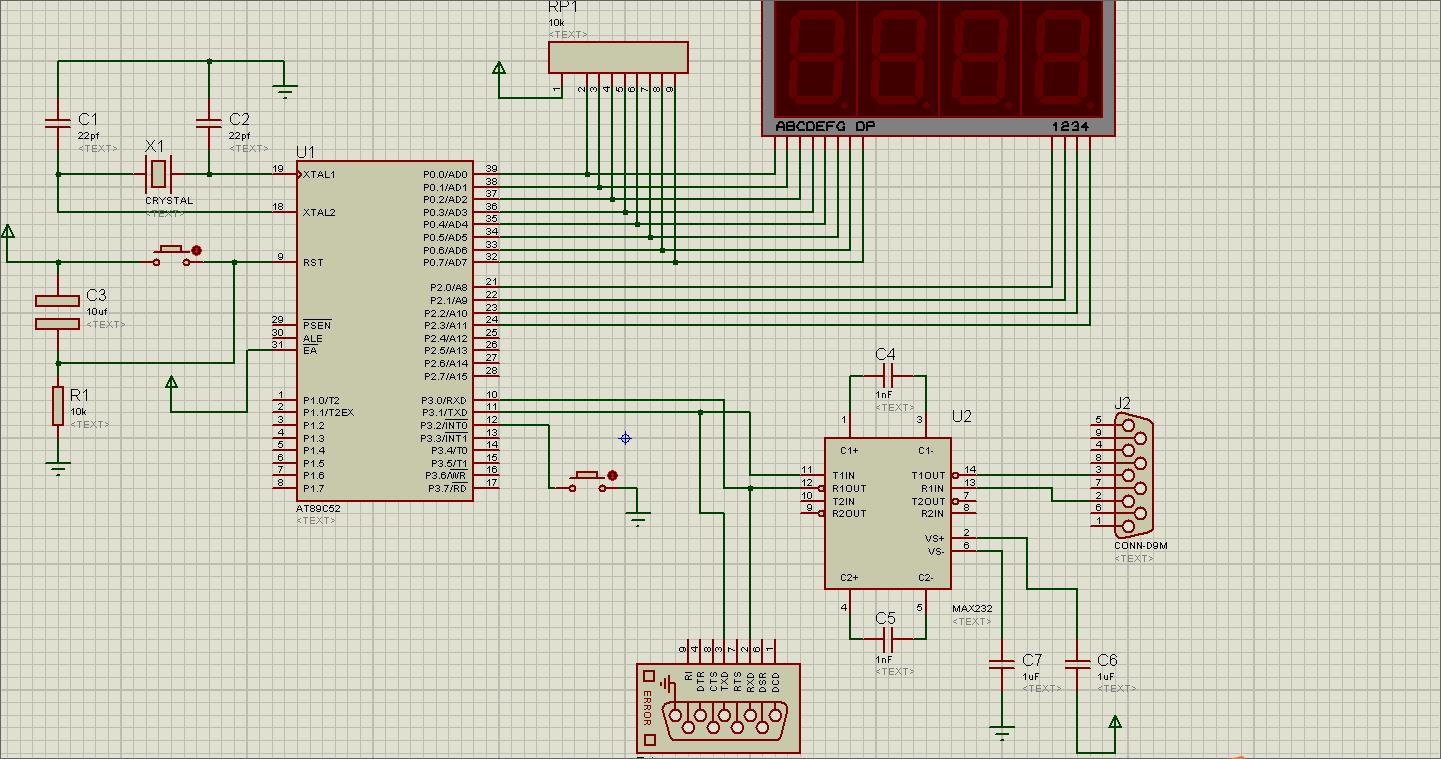Click the 'RST' pin label
Image resolution: width=1441 pixels, height=759 pixels.
pos(313,262)
